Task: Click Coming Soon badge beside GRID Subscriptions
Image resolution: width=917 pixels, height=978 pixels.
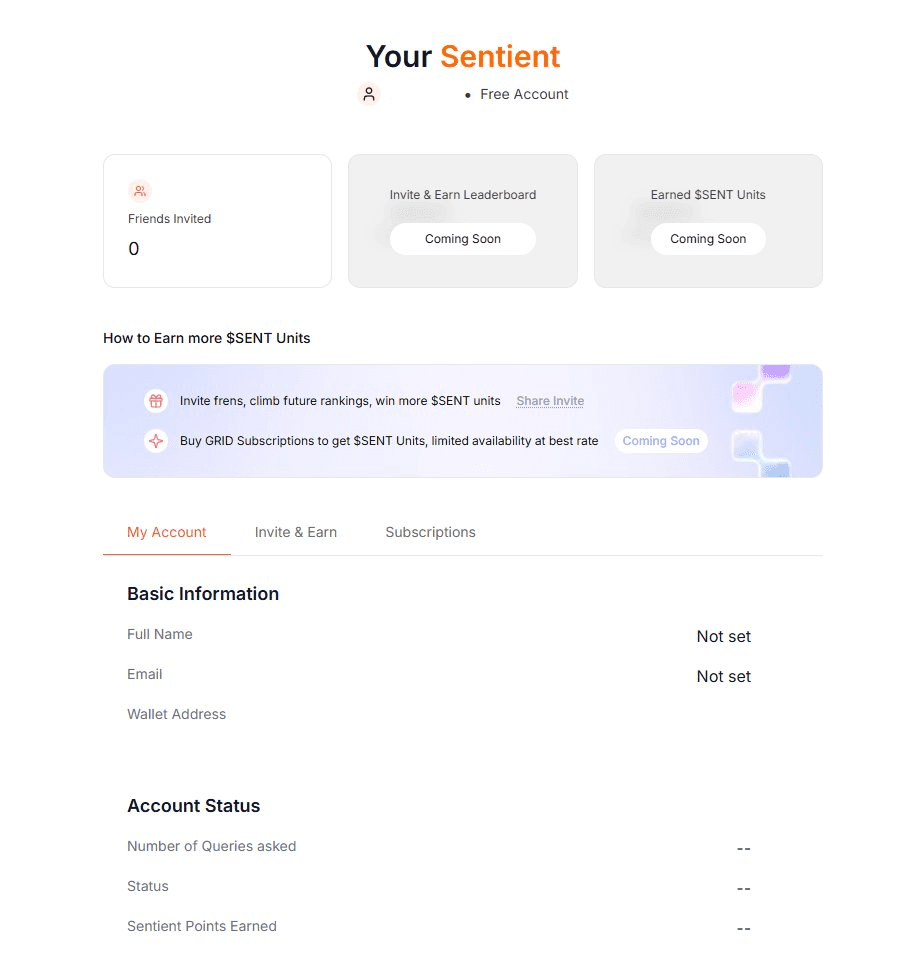Action: tap(661, 441)
